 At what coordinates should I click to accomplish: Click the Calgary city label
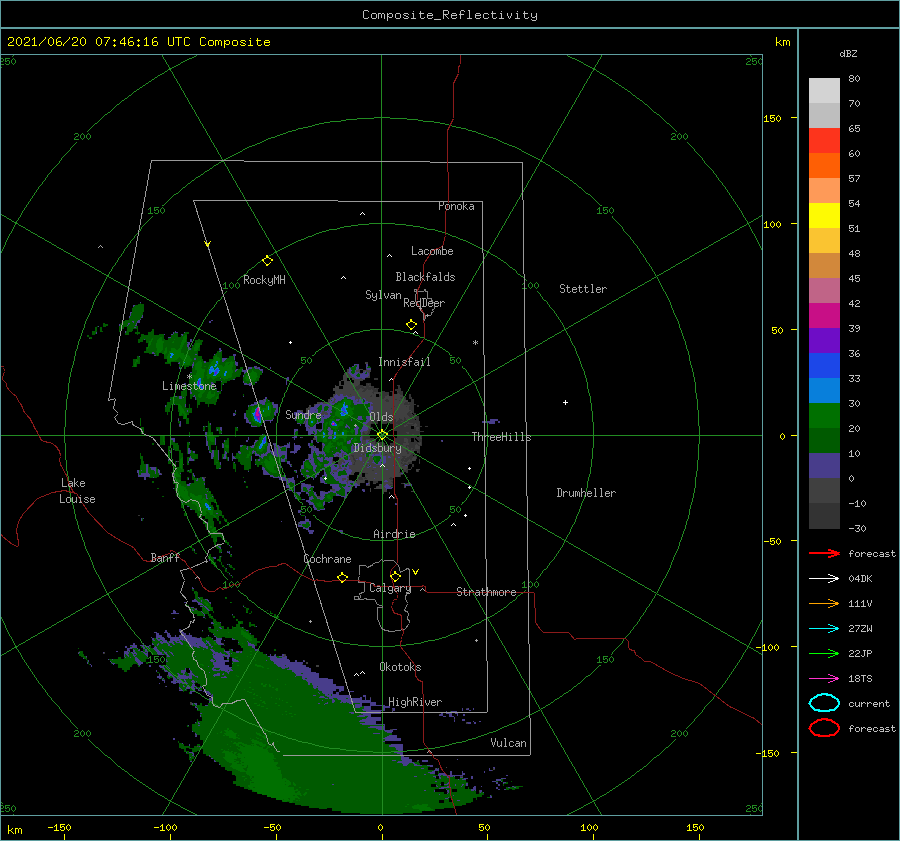390,588
